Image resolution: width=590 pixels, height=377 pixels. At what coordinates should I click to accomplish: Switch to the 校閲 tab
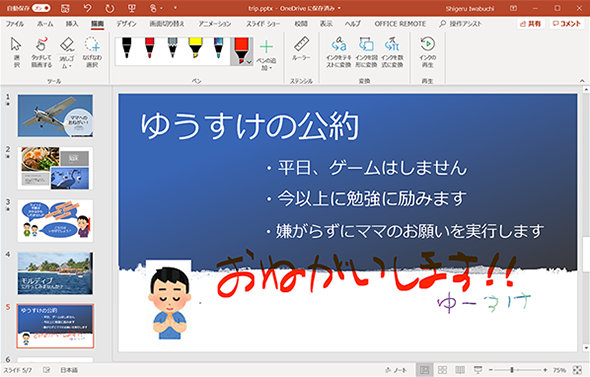(x=301, y=24)
